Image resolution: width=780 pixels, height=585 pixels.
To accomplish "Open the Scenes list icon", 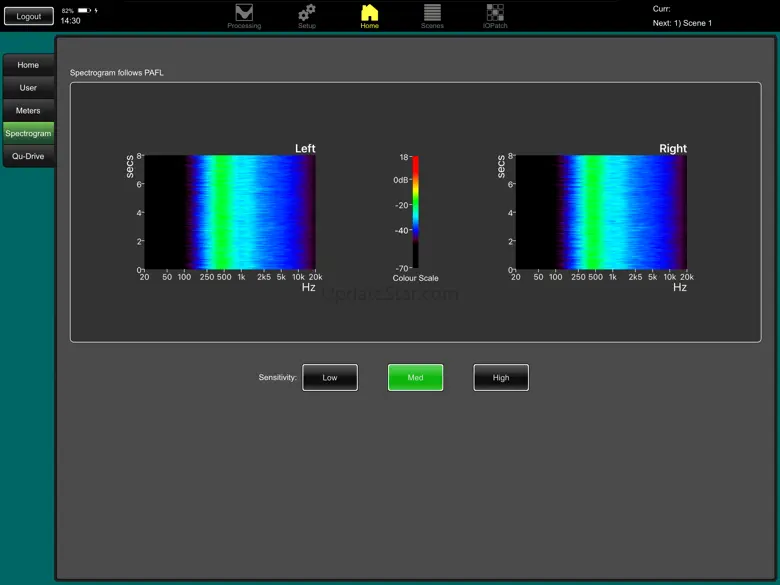I will coord(432,16).
